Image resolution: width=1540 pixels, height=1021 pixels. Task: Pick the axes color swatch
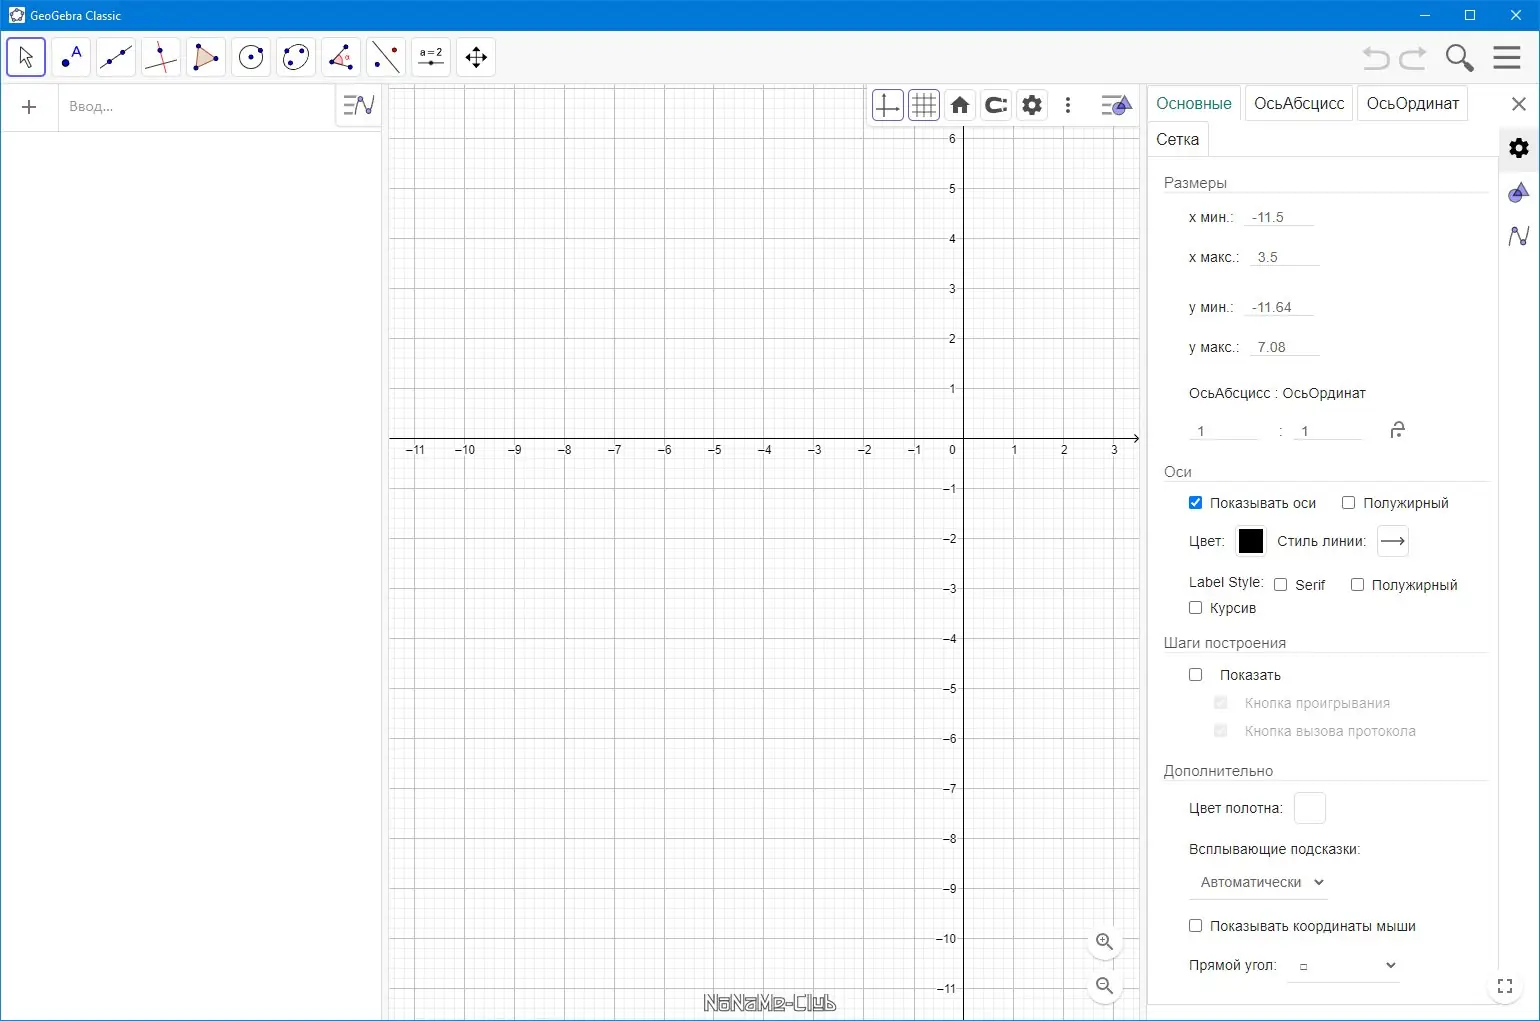click(1251, 541)
